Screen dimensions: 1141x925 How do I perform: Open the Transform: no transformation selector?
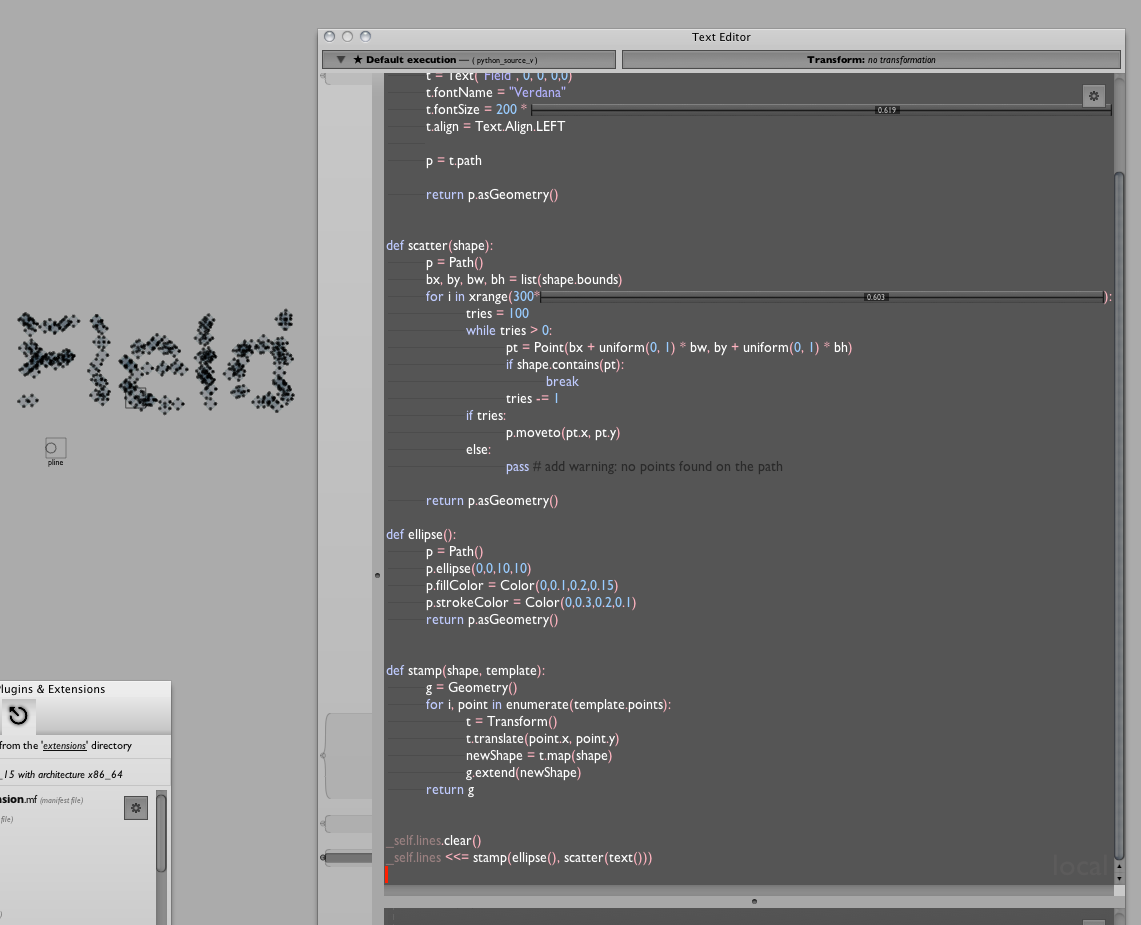pyautogui.click(x=870, y=60)
